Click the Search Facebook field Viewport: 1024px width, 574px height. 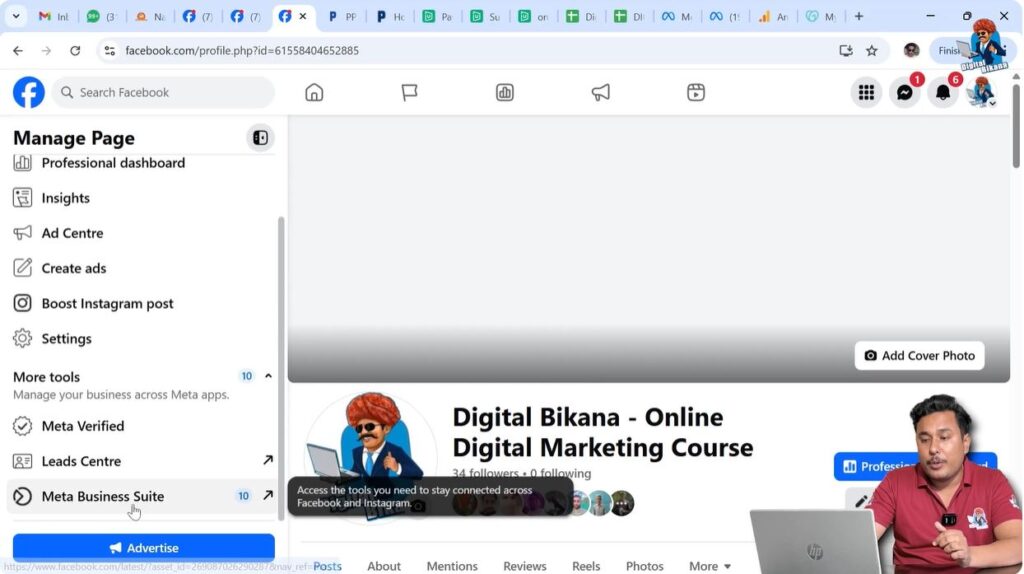[x=163, y=92]
